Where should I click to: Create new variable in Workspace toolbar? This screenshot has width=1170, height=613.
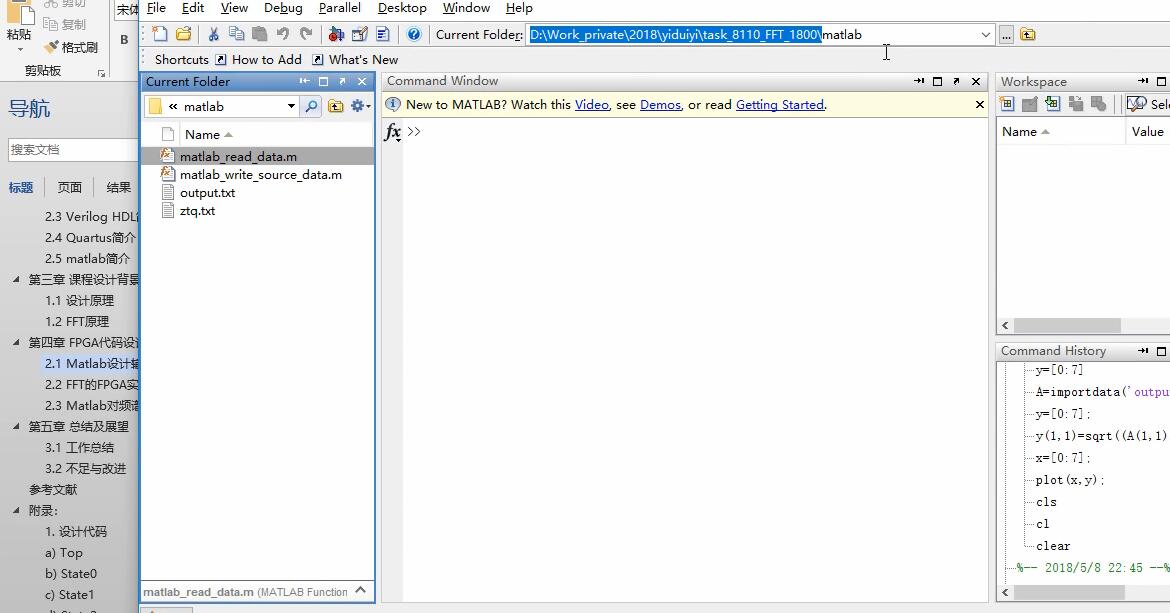pyautogui.click(x=1007, y=104)
